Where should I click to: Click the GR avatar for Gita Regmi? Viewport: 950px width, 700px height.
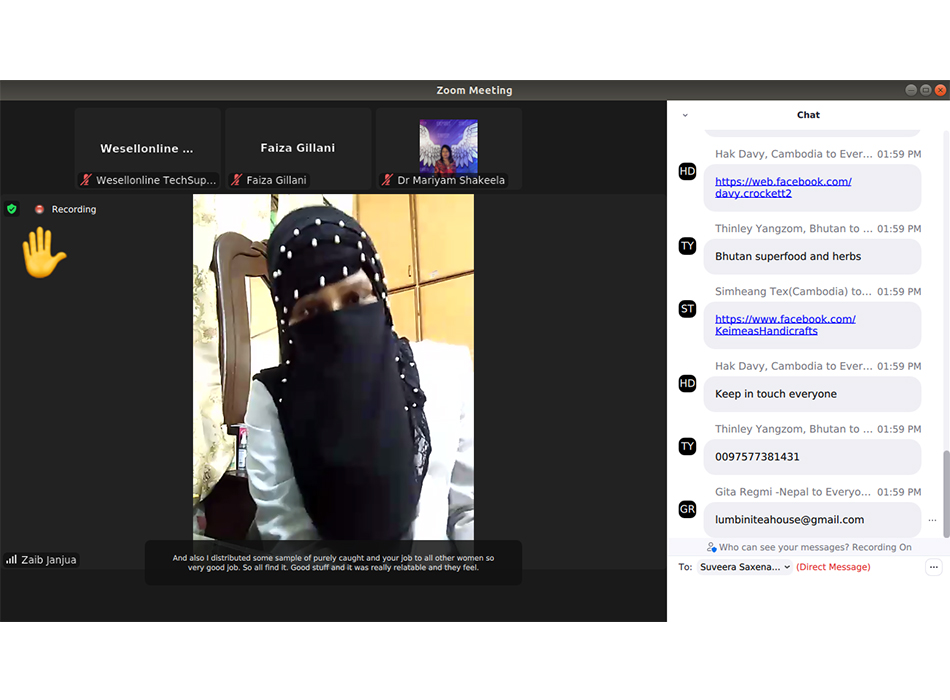[x=687, y=509]
